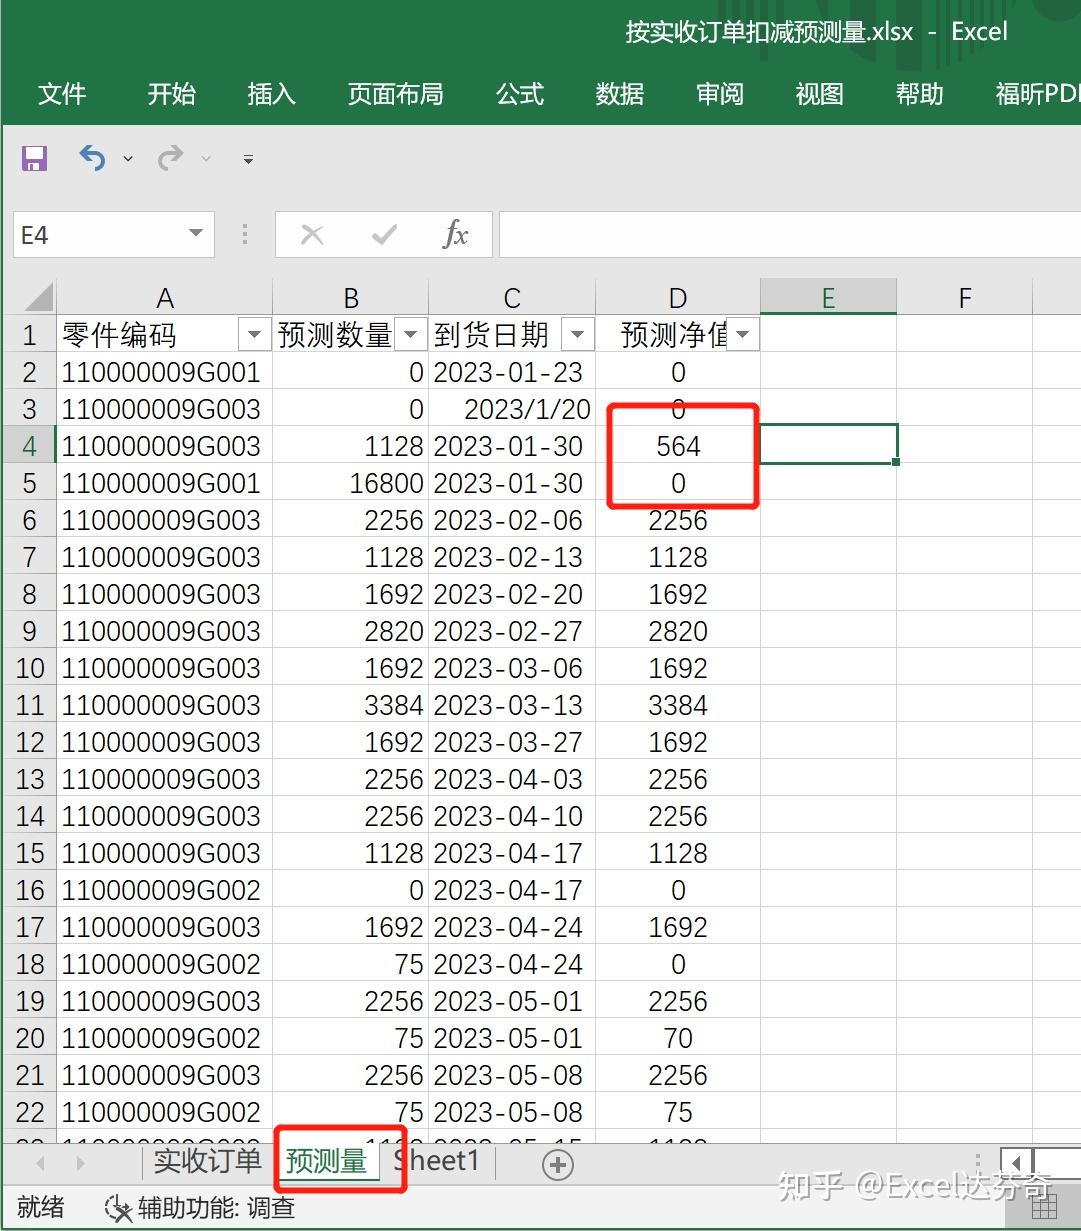The width and height of the screenshot is (1081, 1231).
Task: Click the Undo icon
Action: click(92, 158)
